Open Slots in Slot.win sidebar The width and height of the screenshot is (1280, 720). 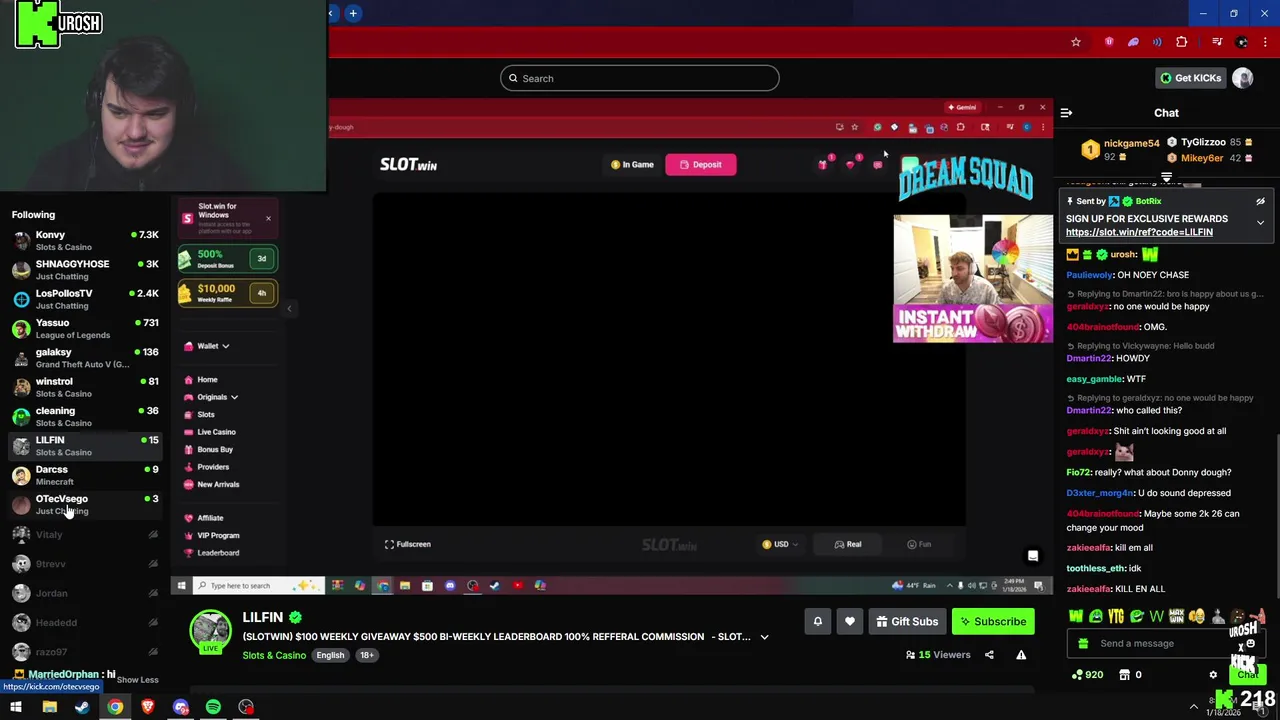pyautogui.click(x=200, y=415)
